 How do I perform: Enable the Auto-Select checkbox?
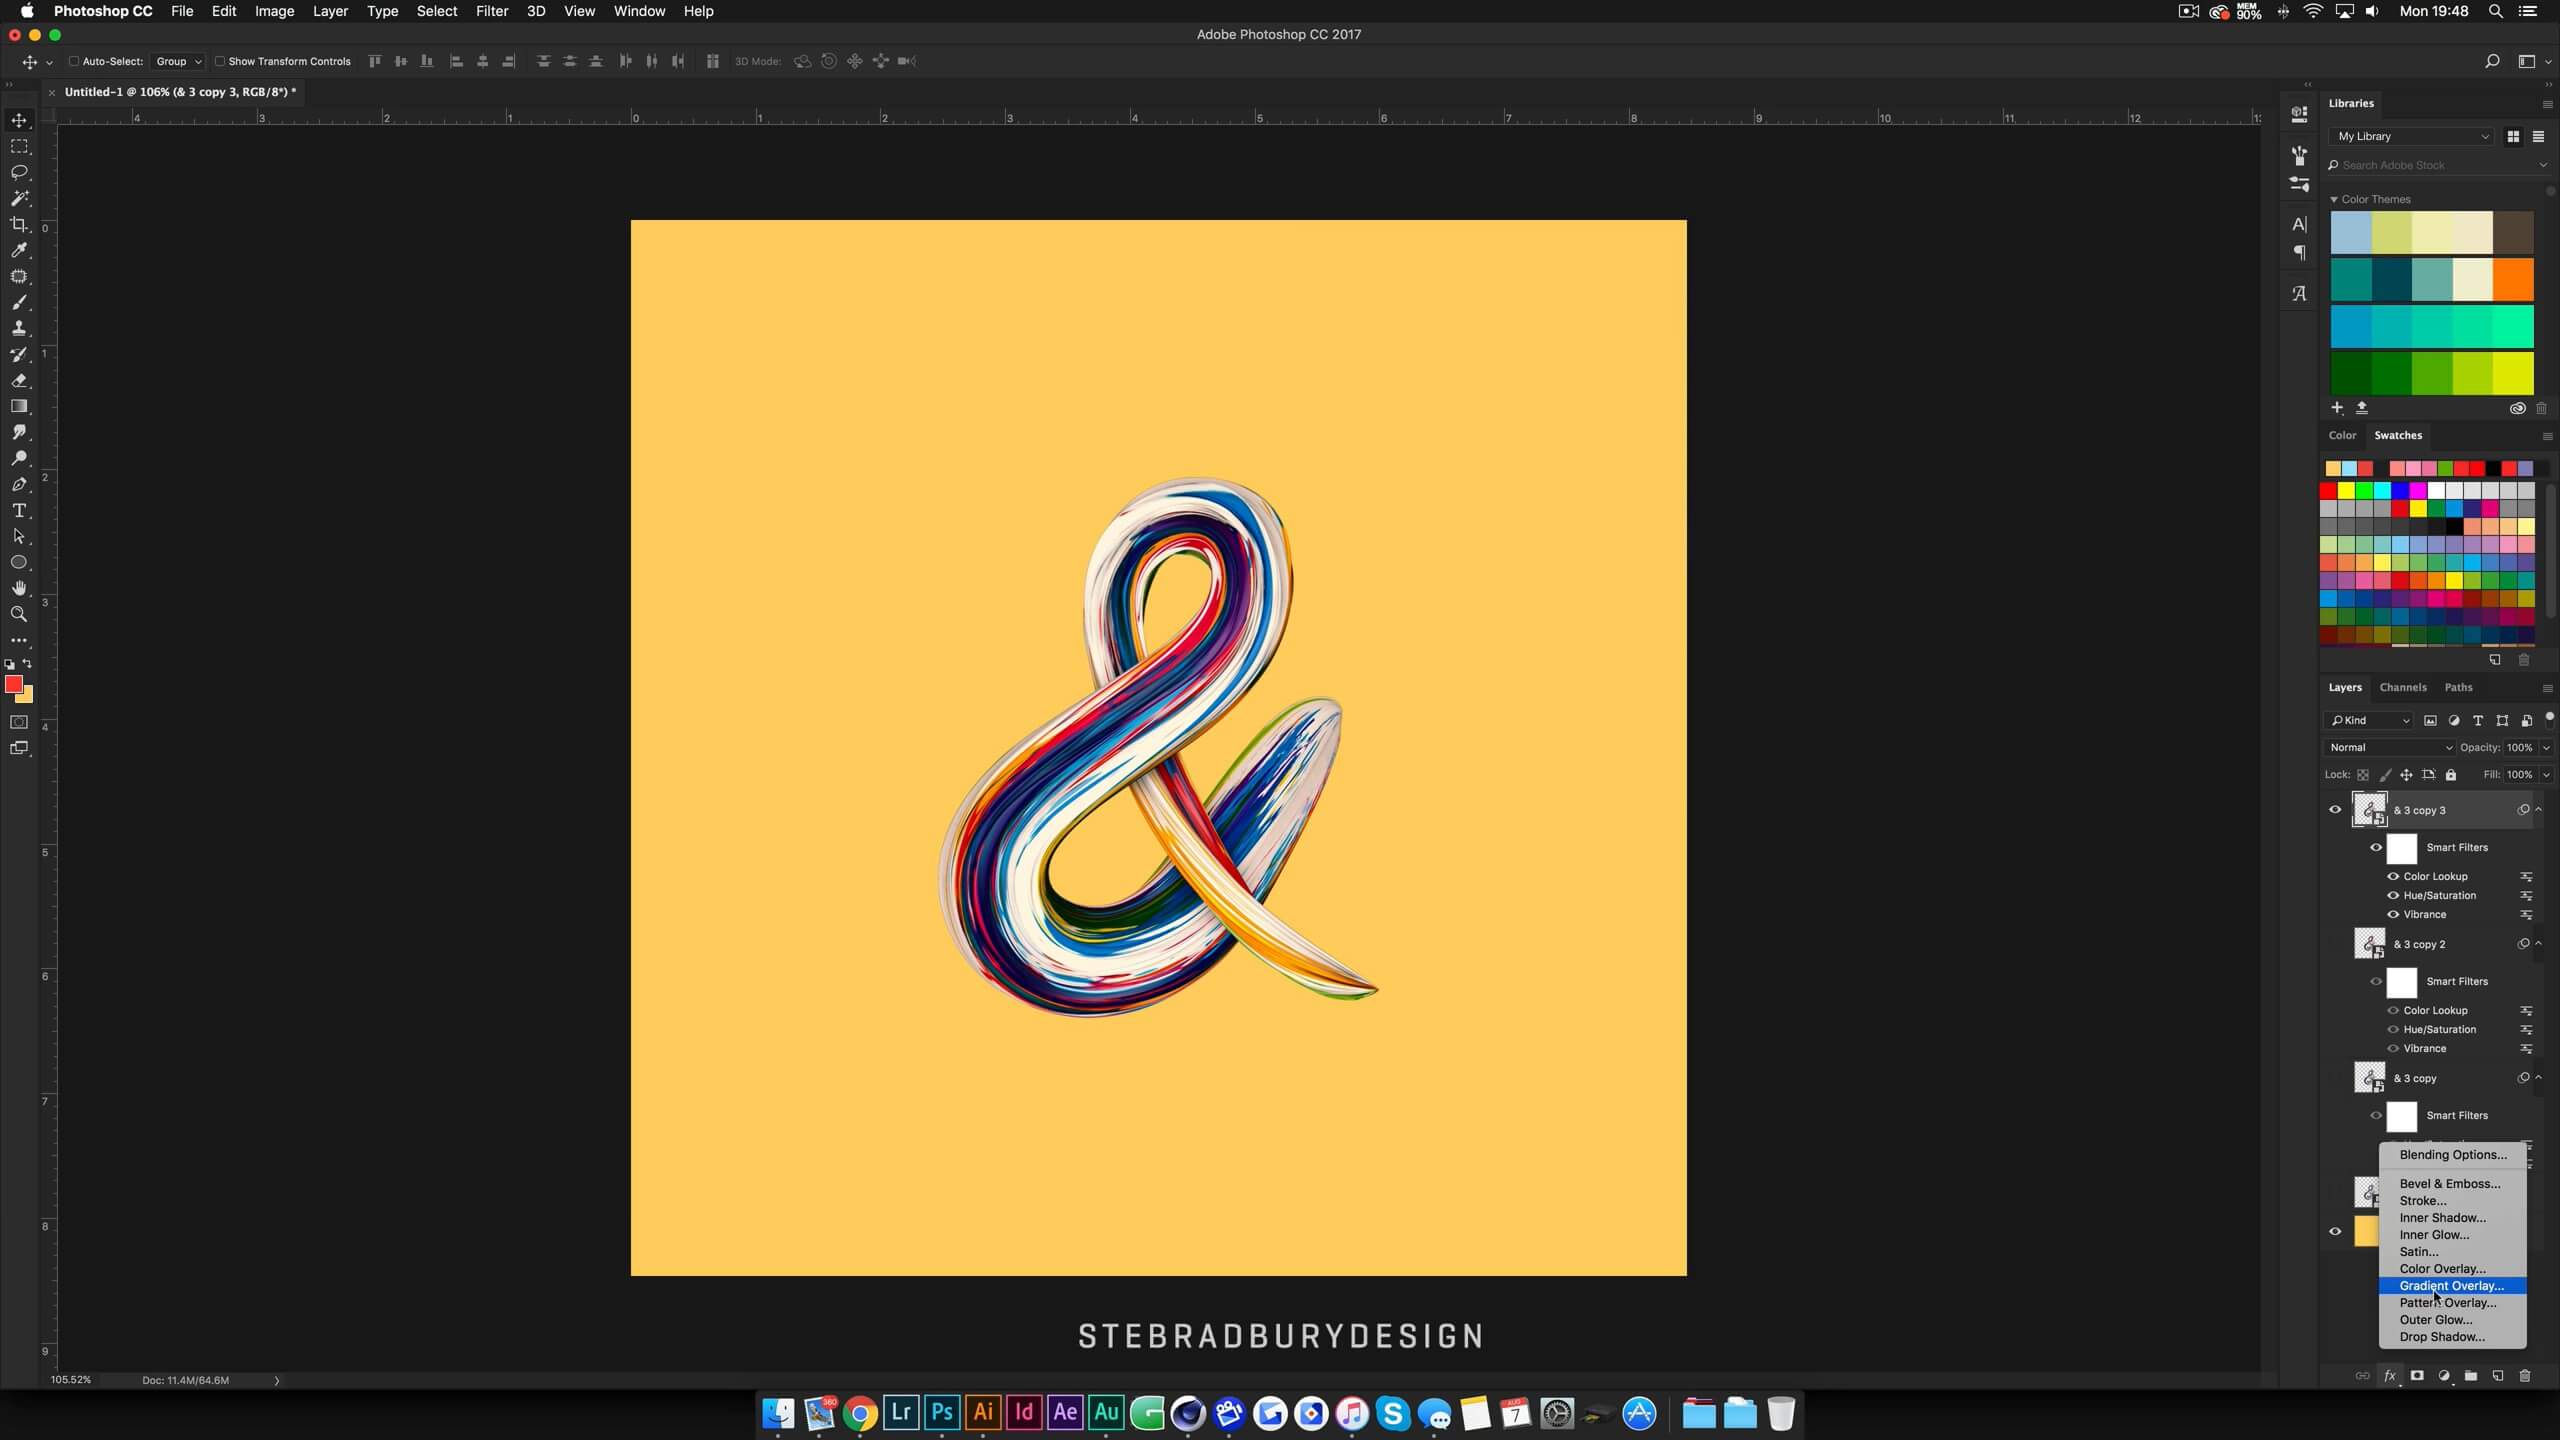(x=74, y=61)
